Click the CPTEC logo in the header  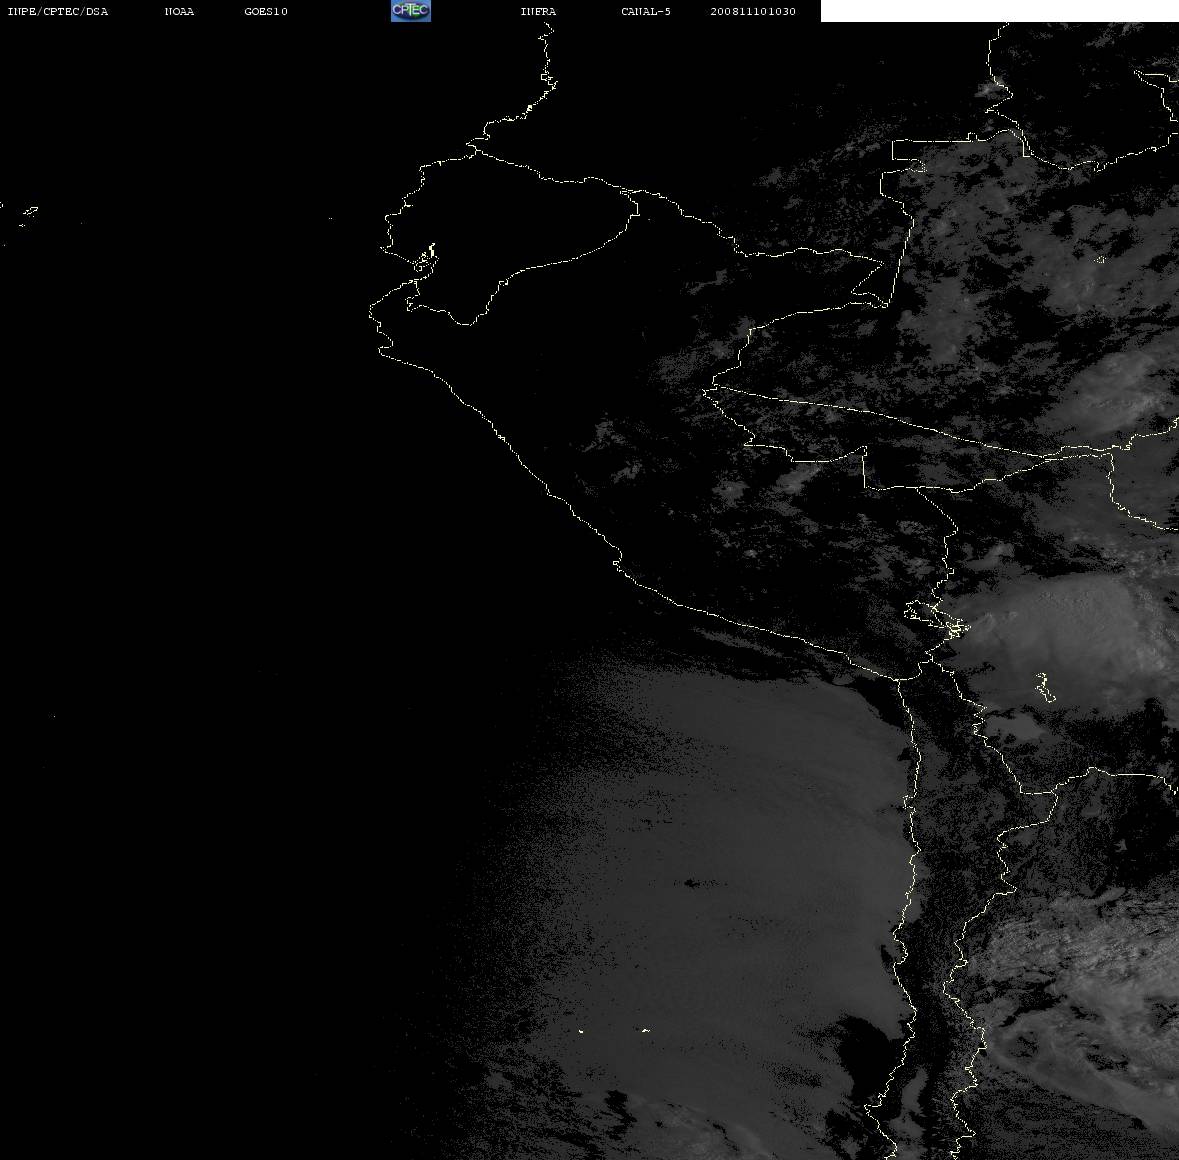[x=411, y=11]
